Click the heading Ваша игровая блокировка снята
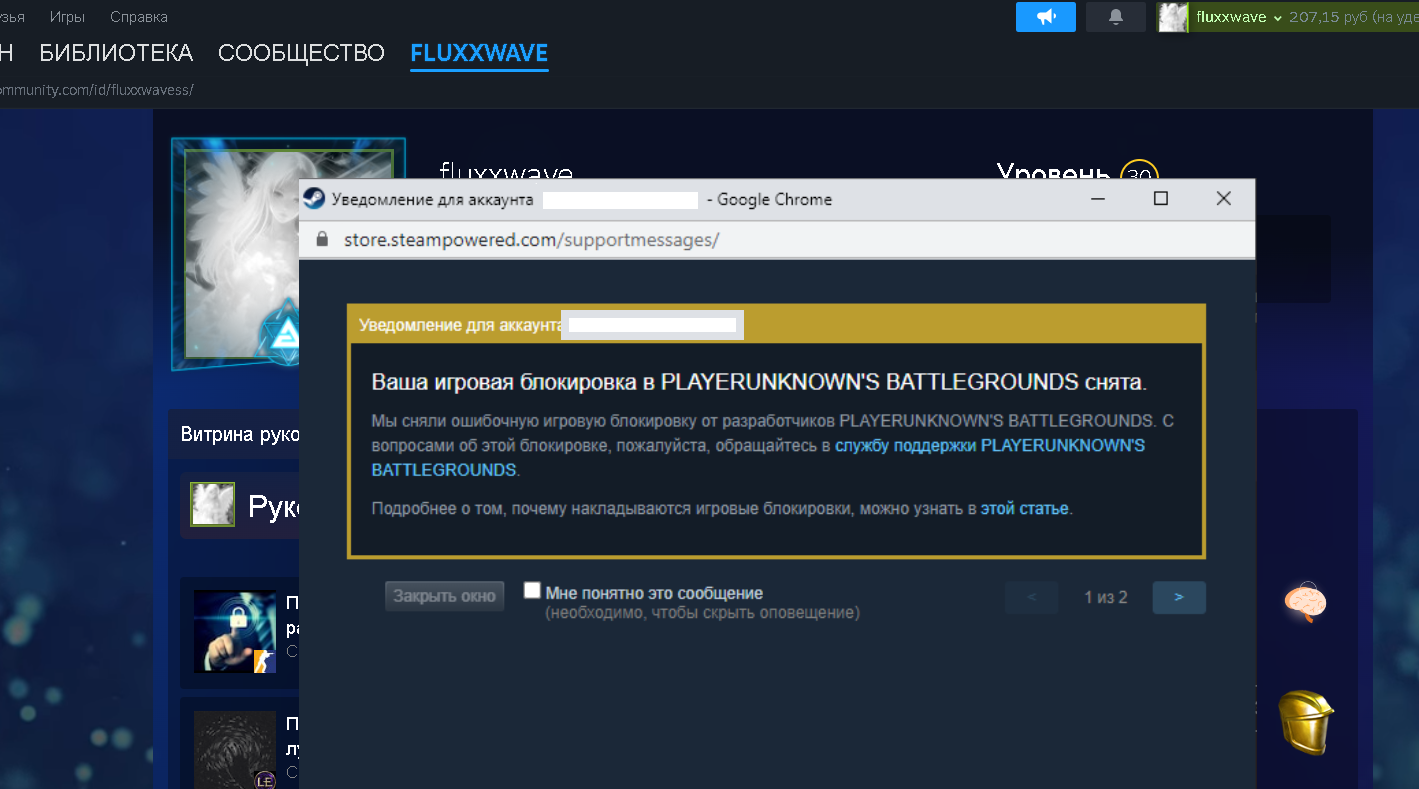This screenshot has width=1419, height=789. [x=759, y=383]
